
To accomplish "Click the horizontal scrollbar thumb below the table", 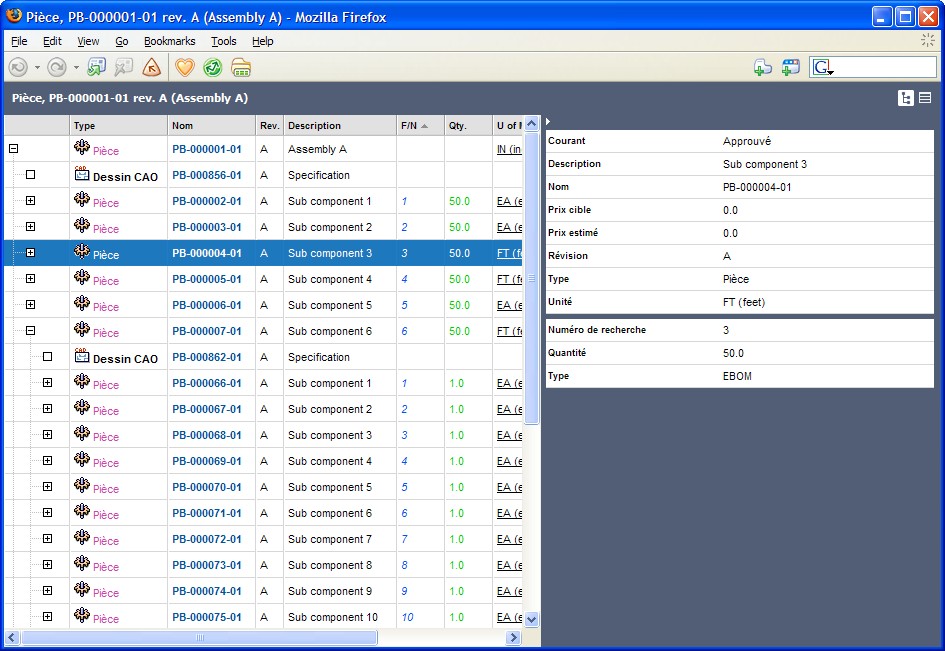I will coord(199,637).
